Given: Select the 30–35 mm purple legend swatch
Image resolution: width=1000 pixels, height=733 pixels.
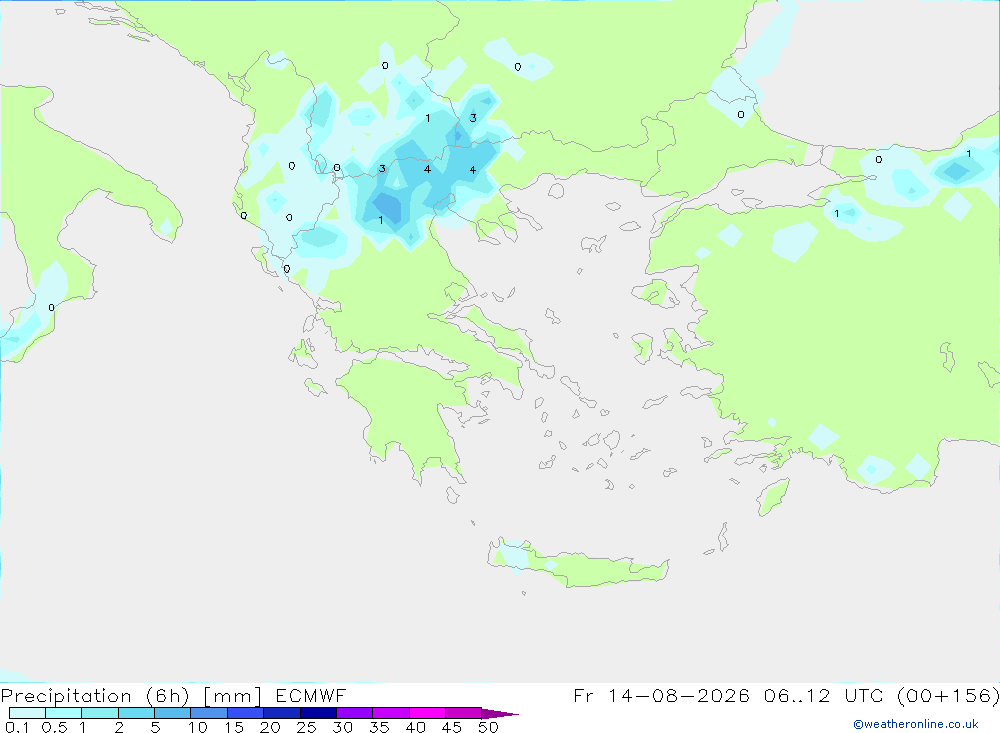Looking at the screenshot, I should tap(354, 713).
